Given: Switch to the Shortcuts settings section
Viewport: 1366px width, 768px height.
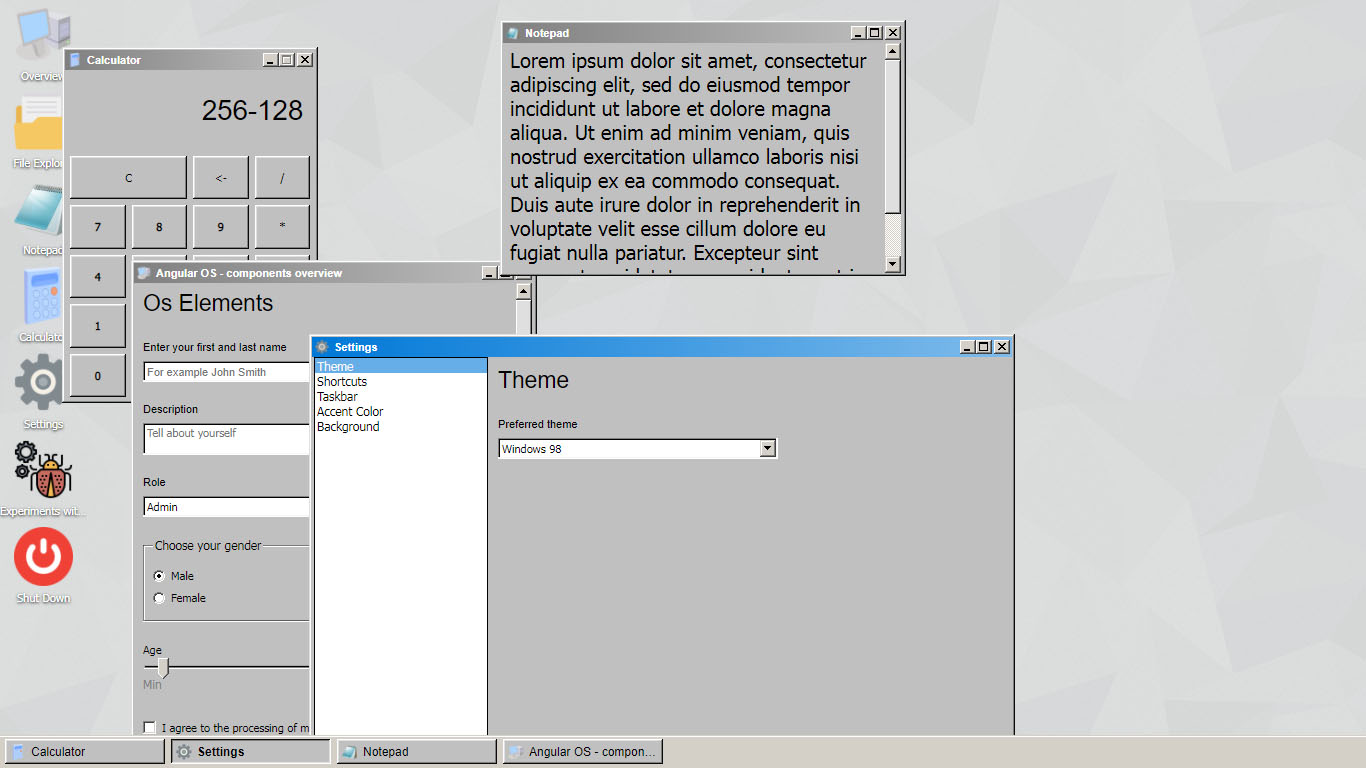Looking at the screenshot, I should pos(342,381).
